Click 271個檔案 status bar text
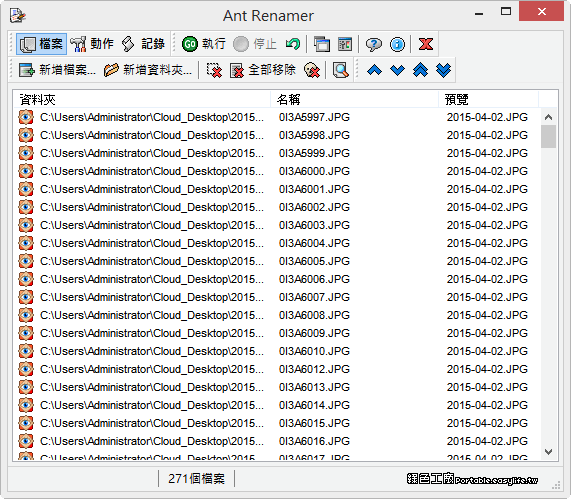Viewport: 571px width, 499px height. pyautogui.click(x=197, y=479)
